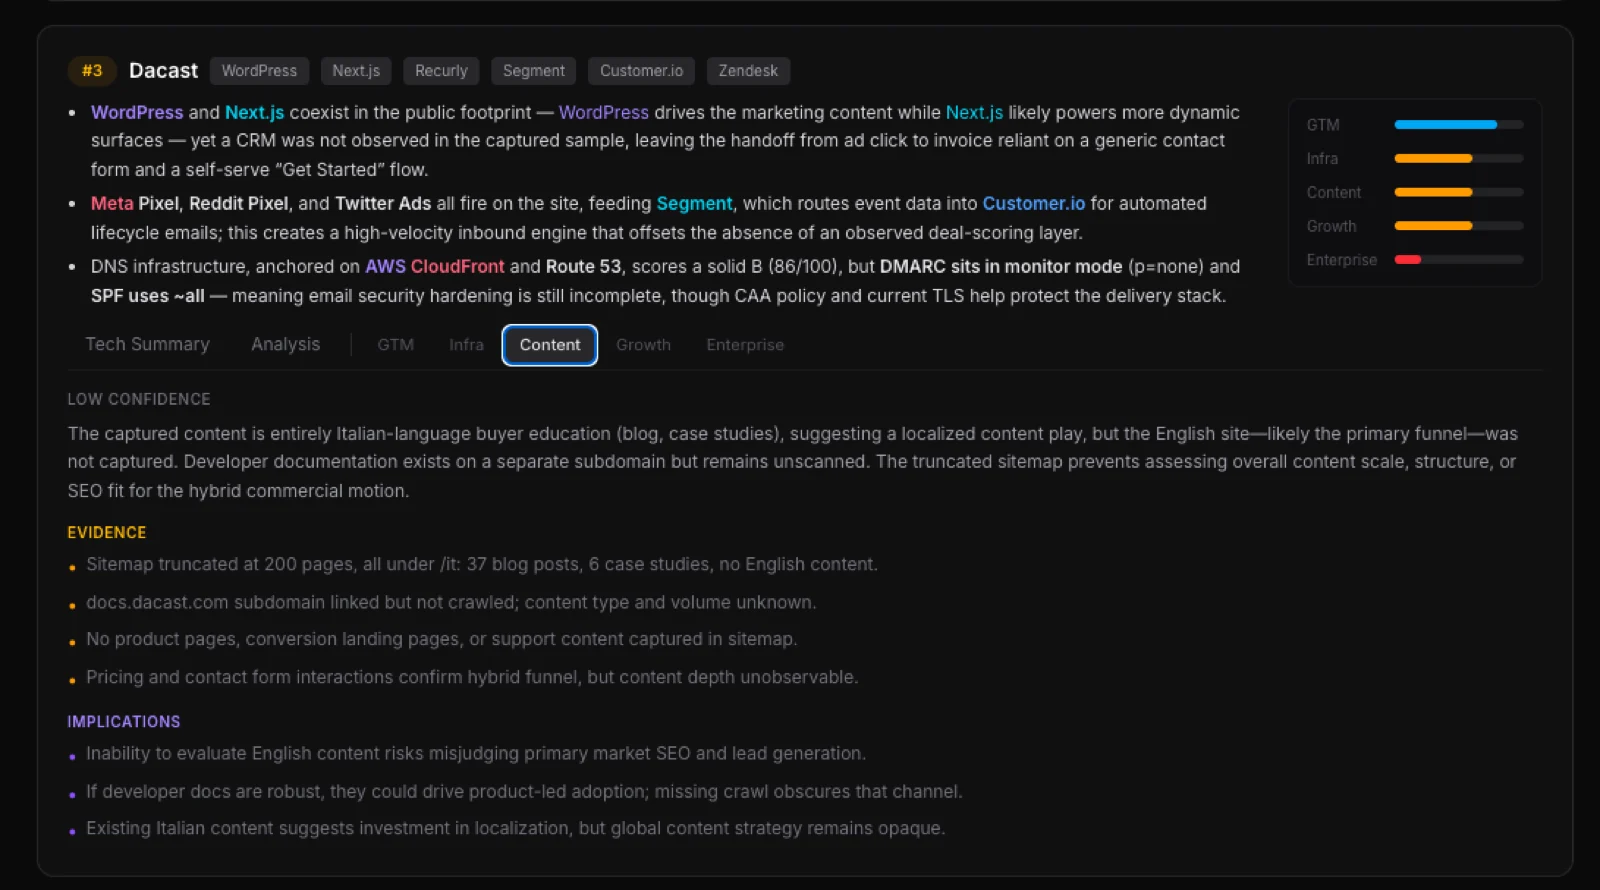Click the "Existing Italian content suggests" implication
The image size is (1600, 890).
(515, 828)
